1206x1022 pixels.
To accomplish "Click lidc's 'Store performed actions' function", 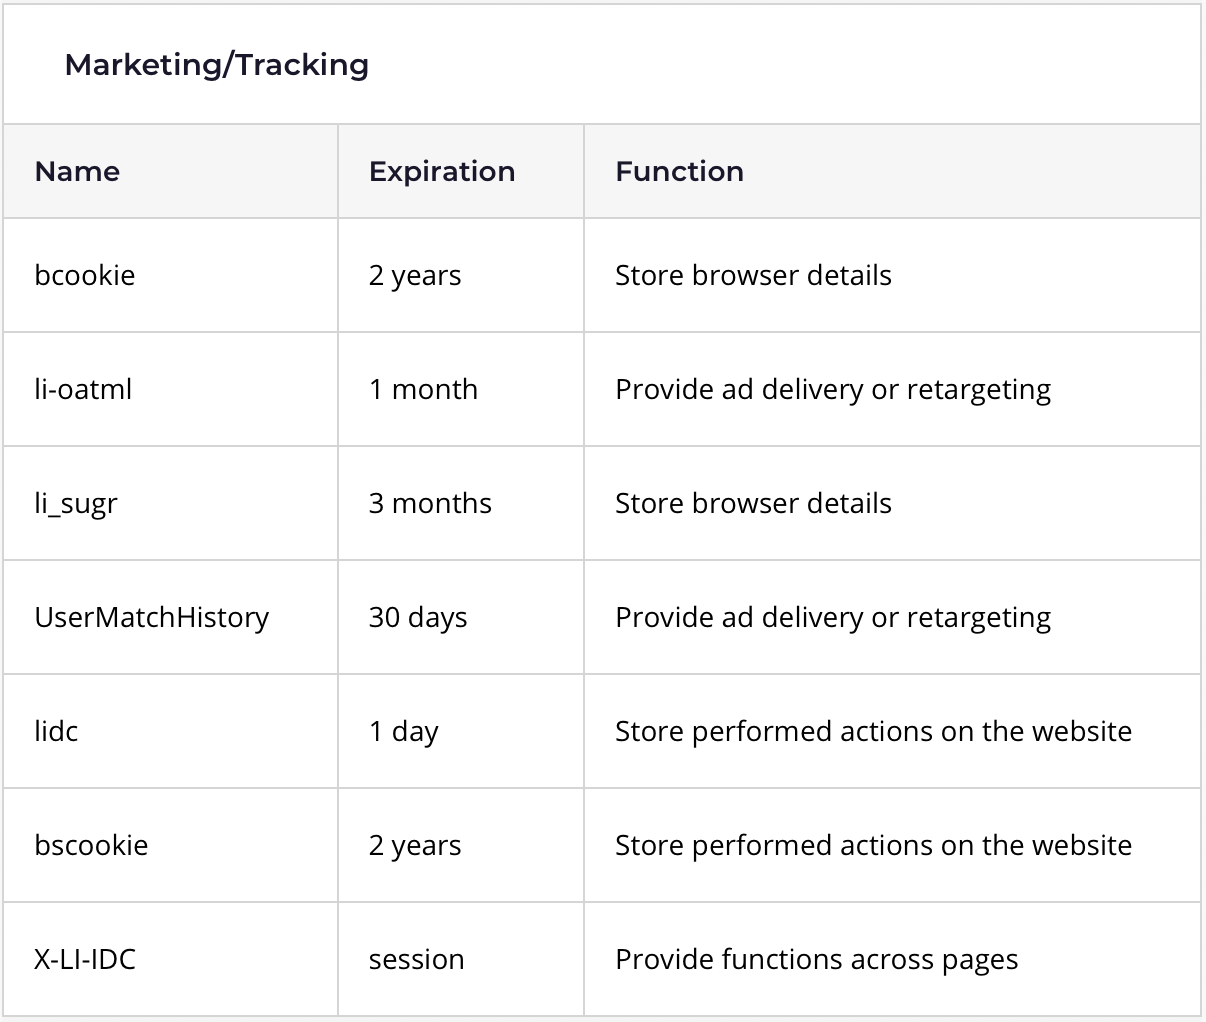I will point(874,731).
